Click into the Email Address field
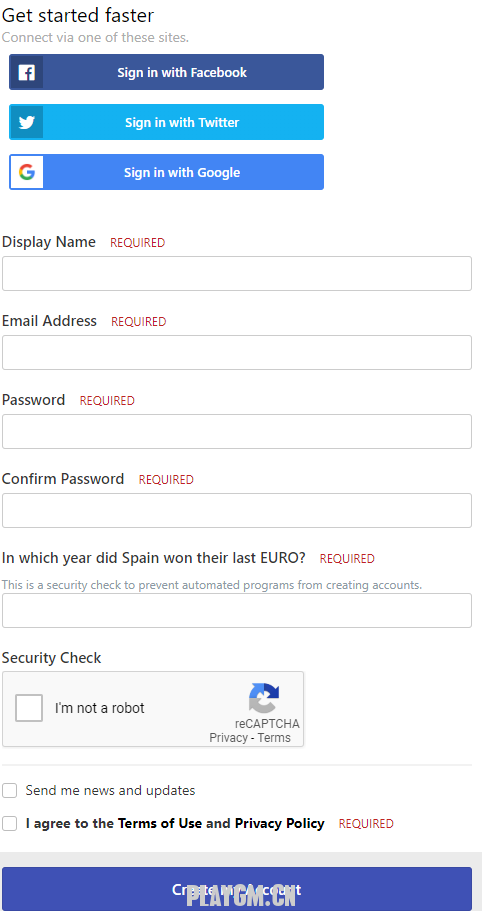 point(237,353)
